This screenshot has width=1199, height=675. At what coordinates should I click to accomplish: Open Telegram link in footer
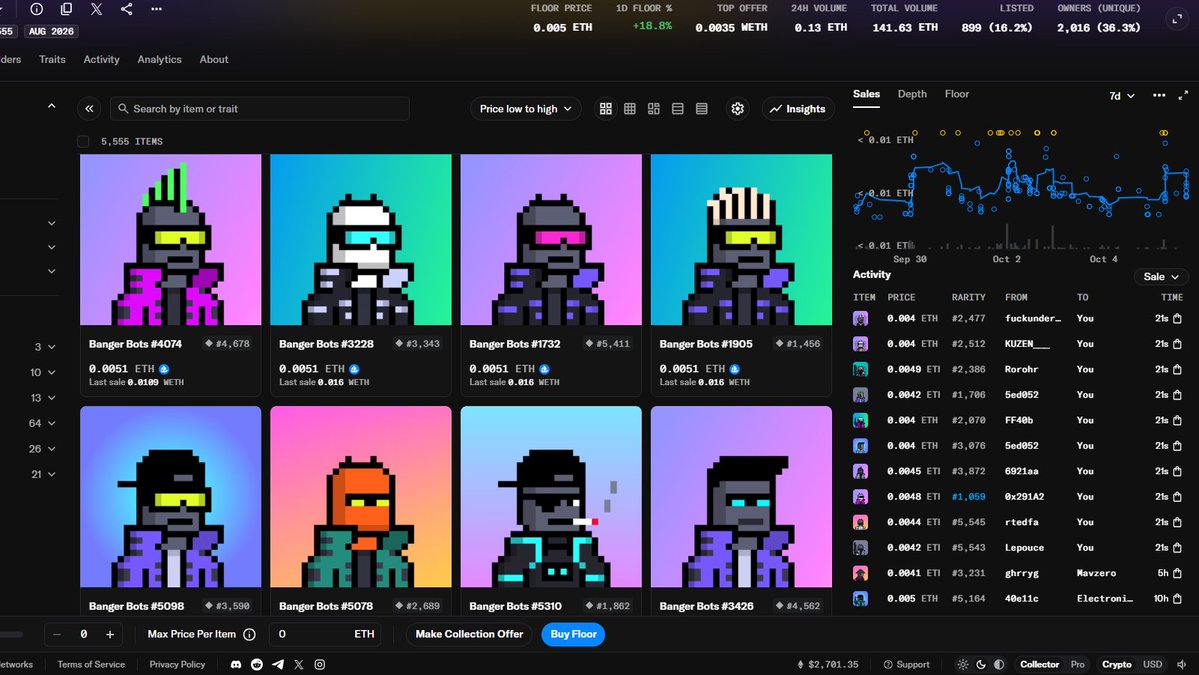click(278, 664)
